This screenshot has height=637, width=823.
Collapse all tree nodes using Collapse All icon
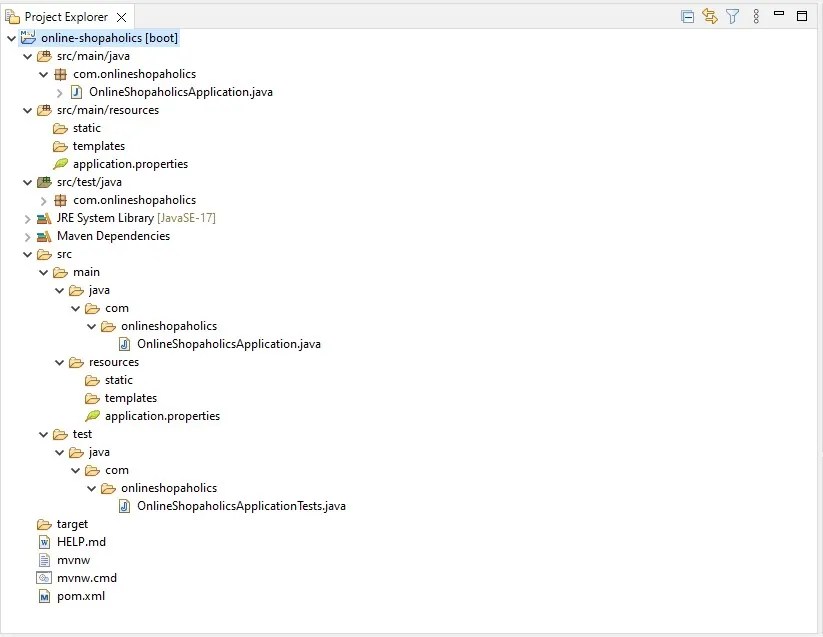tap(686, 16)
